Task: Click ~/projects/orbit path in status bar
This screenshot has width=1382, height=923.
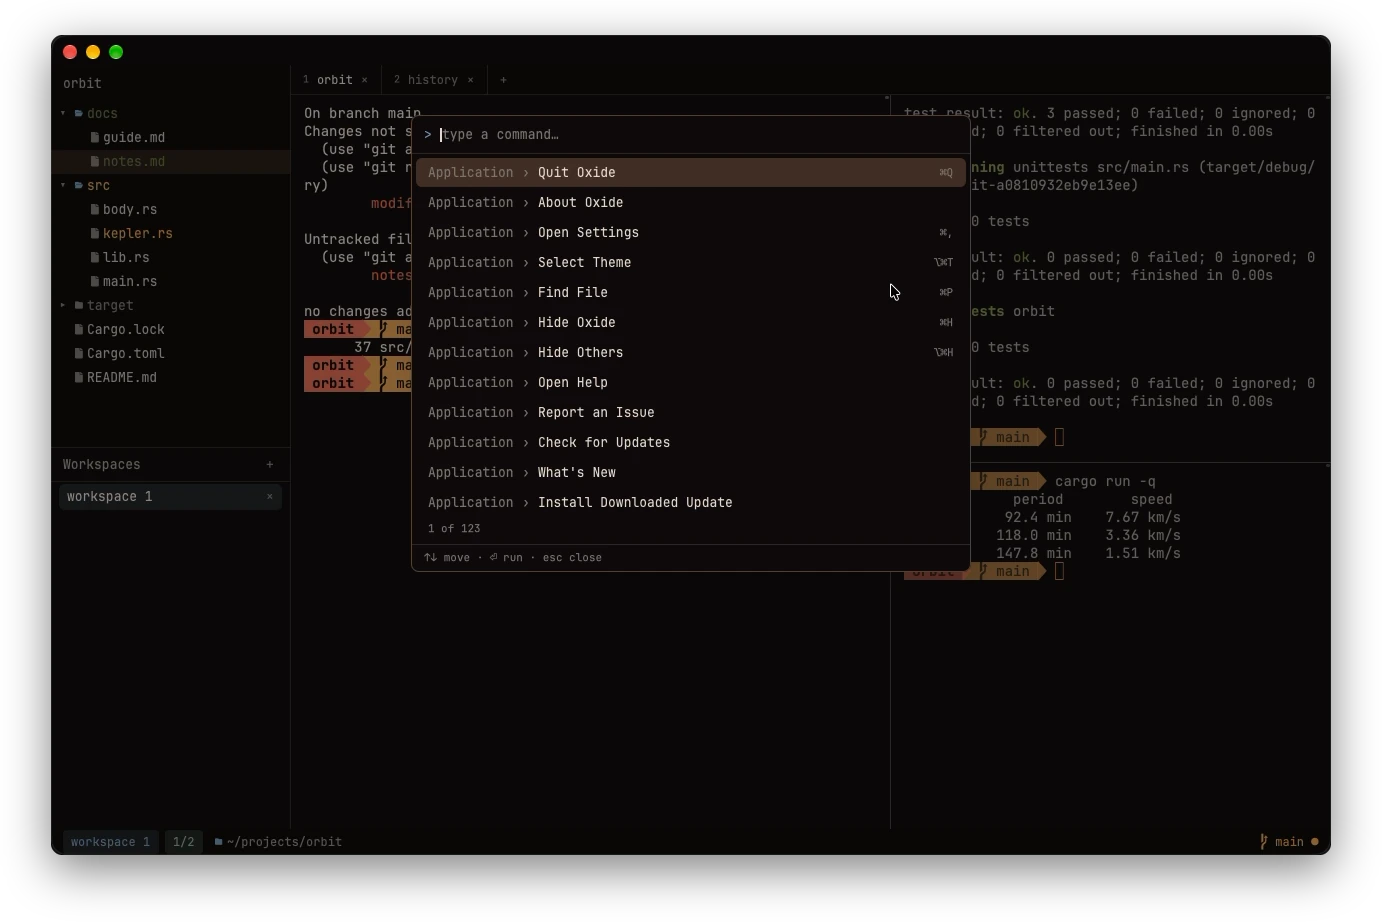Action: (x=278, y=842)
